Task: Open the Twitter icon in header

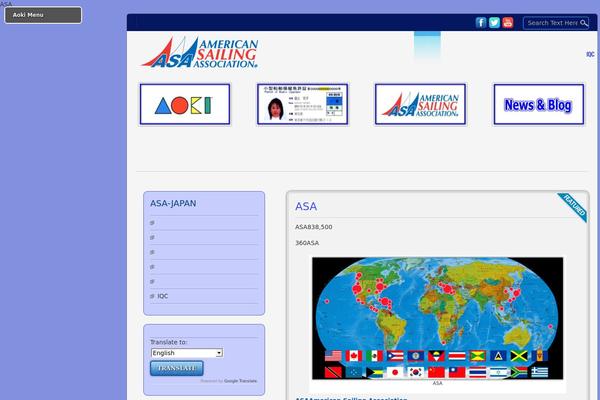Action: [x=494, y=23]
